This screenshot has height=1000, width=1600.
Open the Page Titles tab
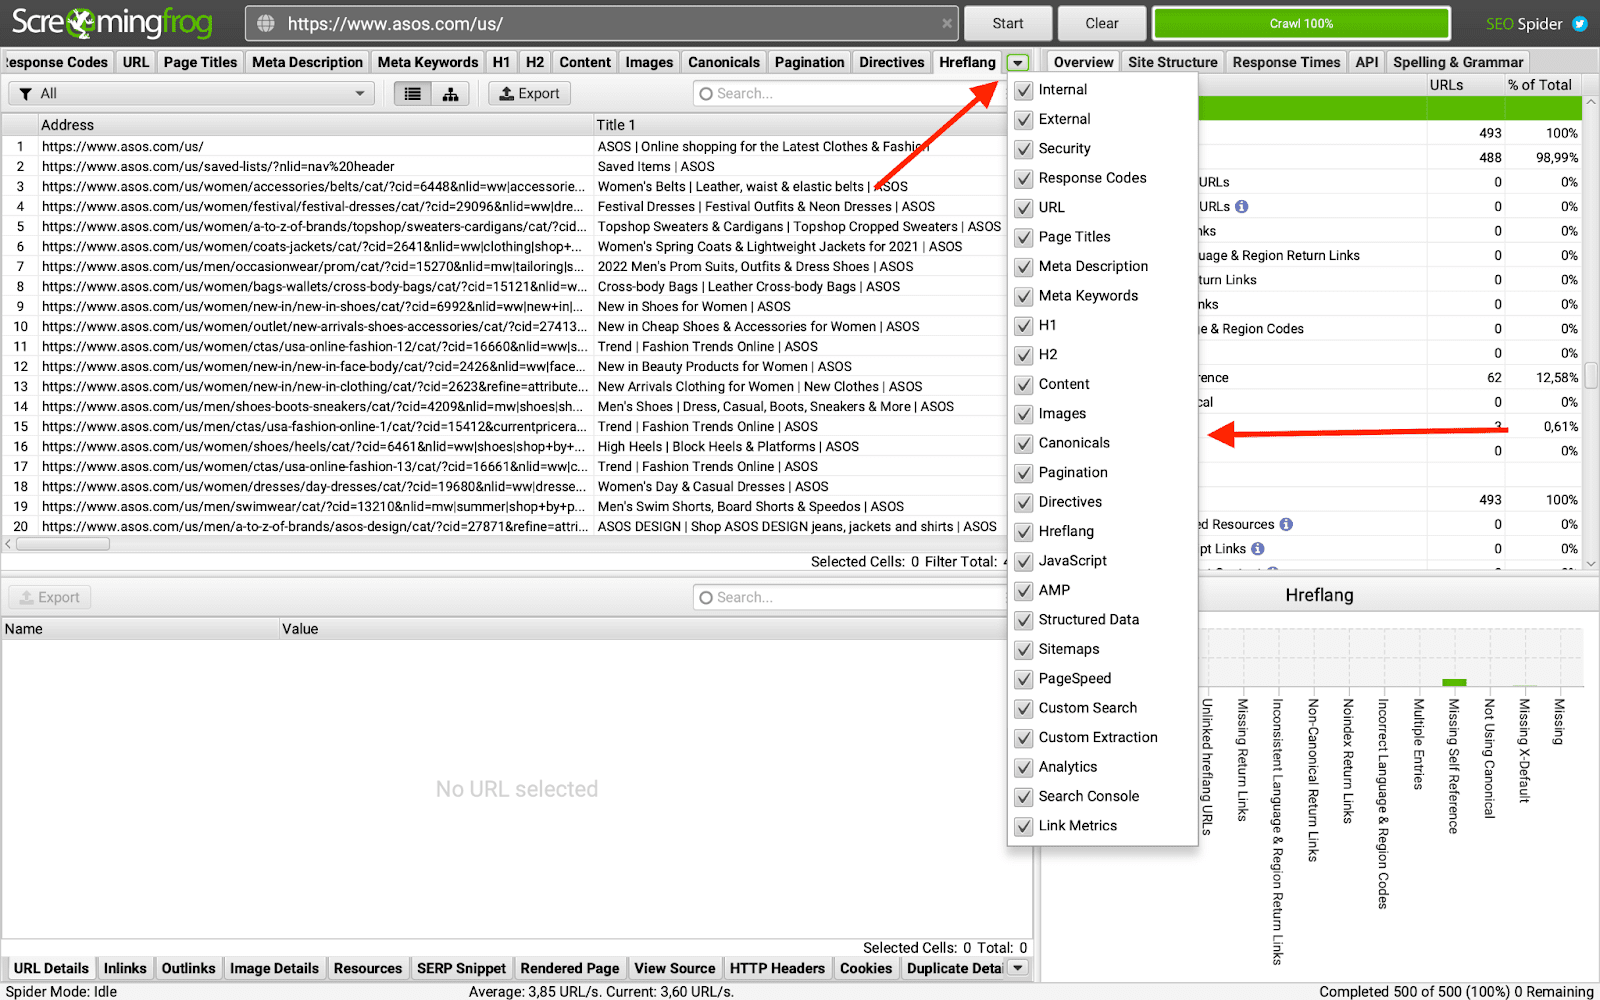point(200,62)
